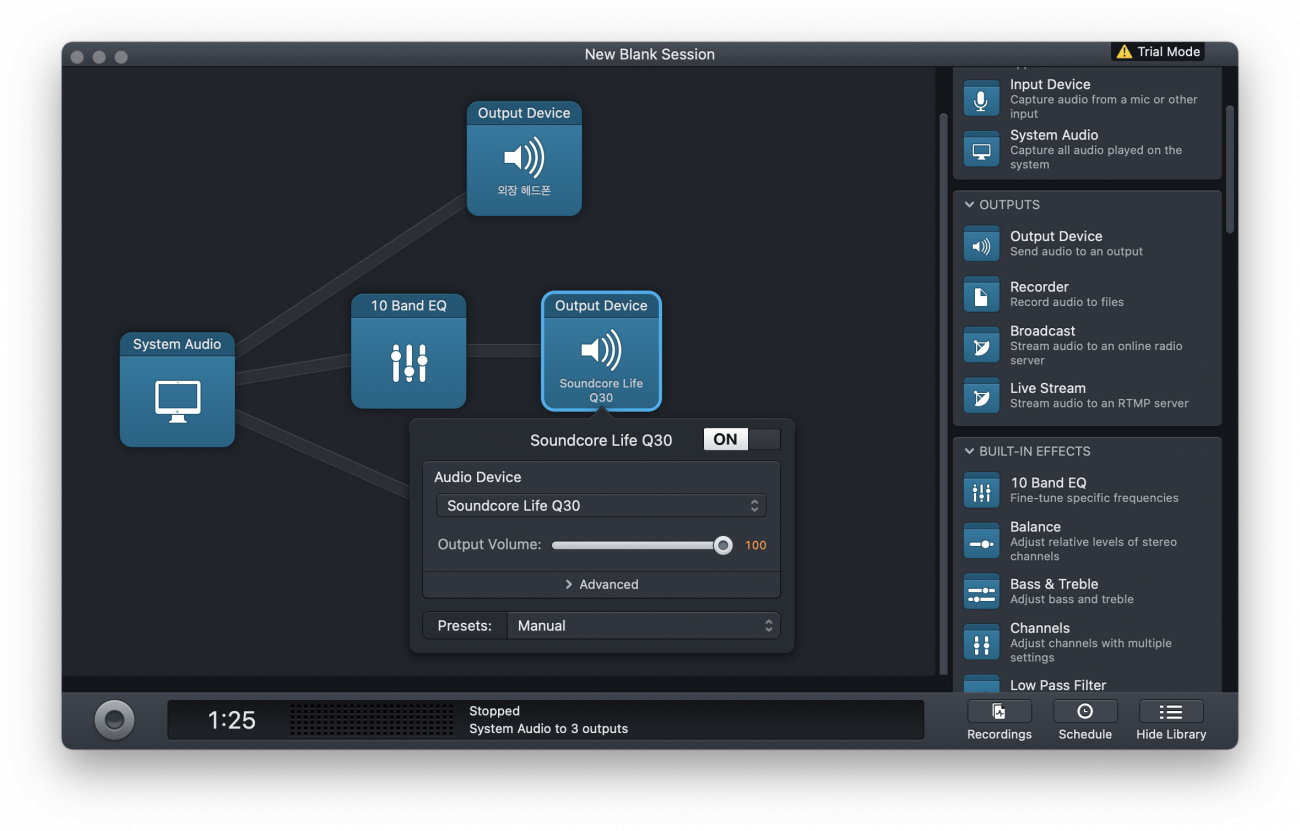The height and width of the screenshot is (831, 1300).
Task: Collapse the BUILT-IN EFFECTS library section
Action: [969, 451]
